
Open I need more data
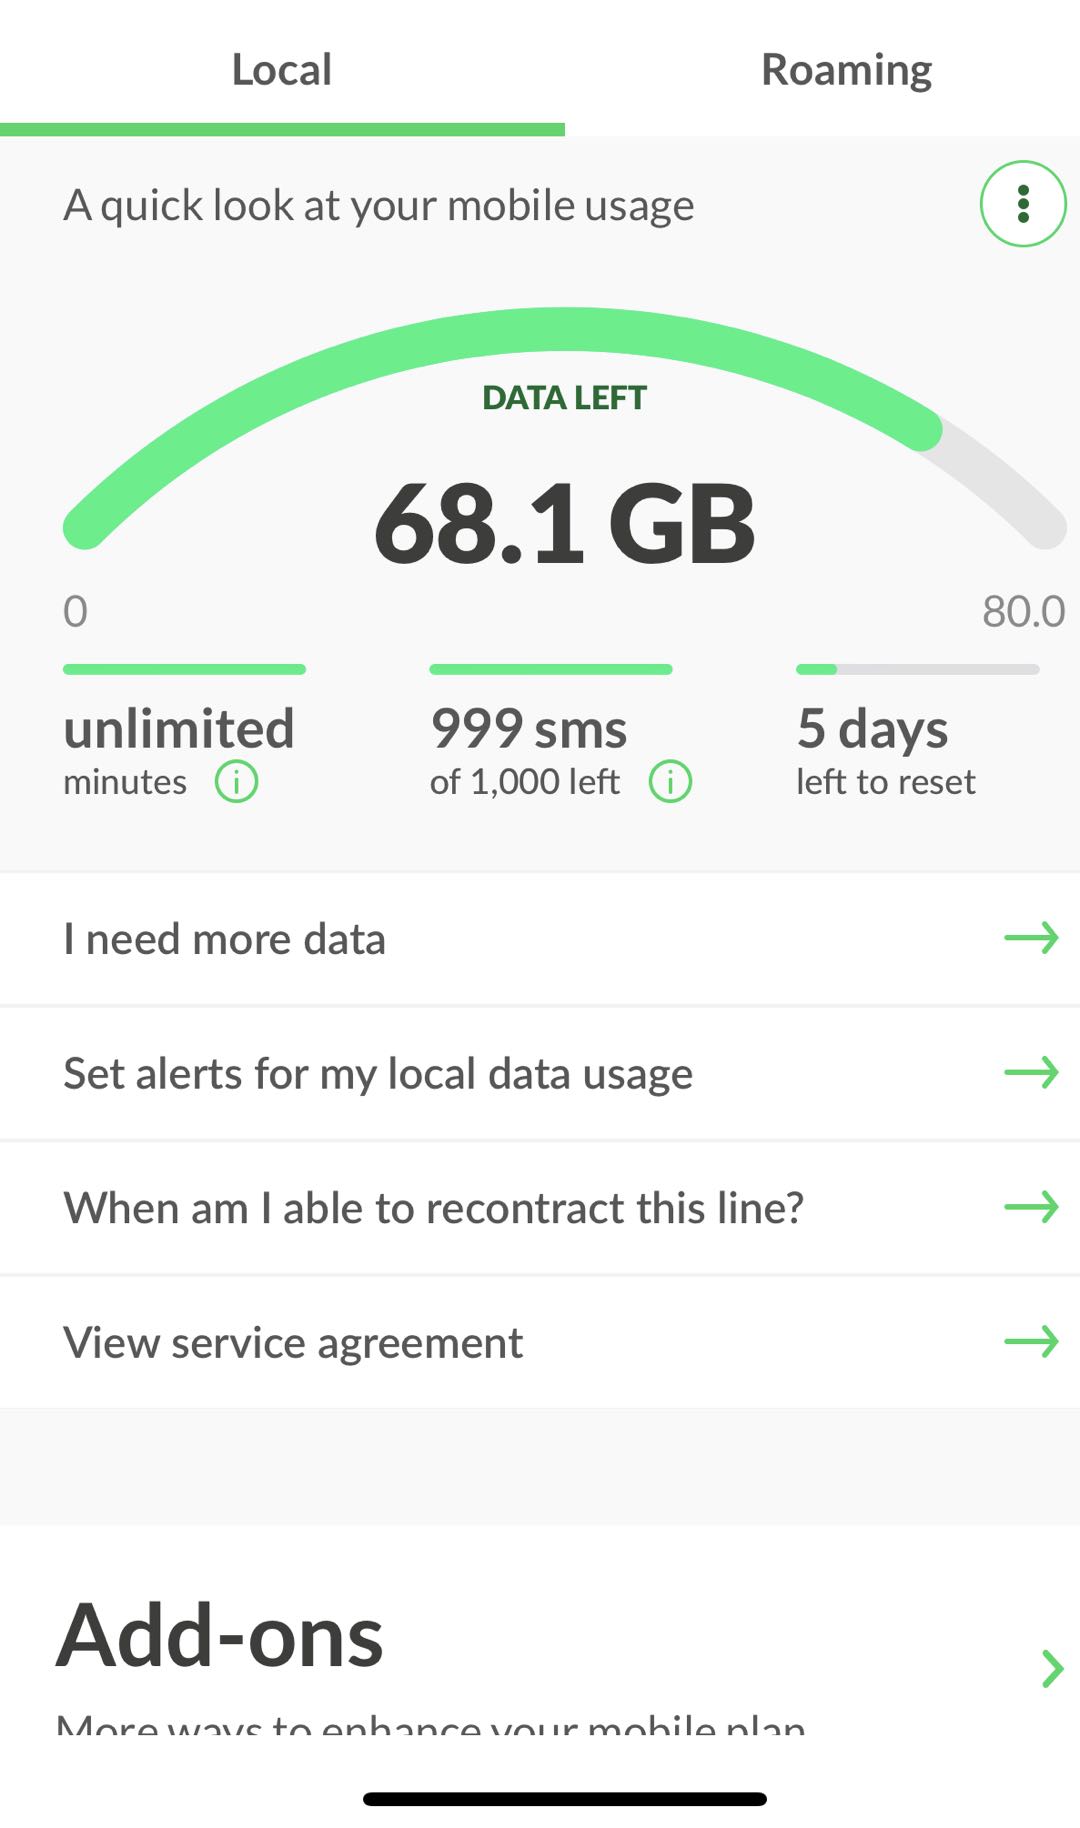coord(224,939)
